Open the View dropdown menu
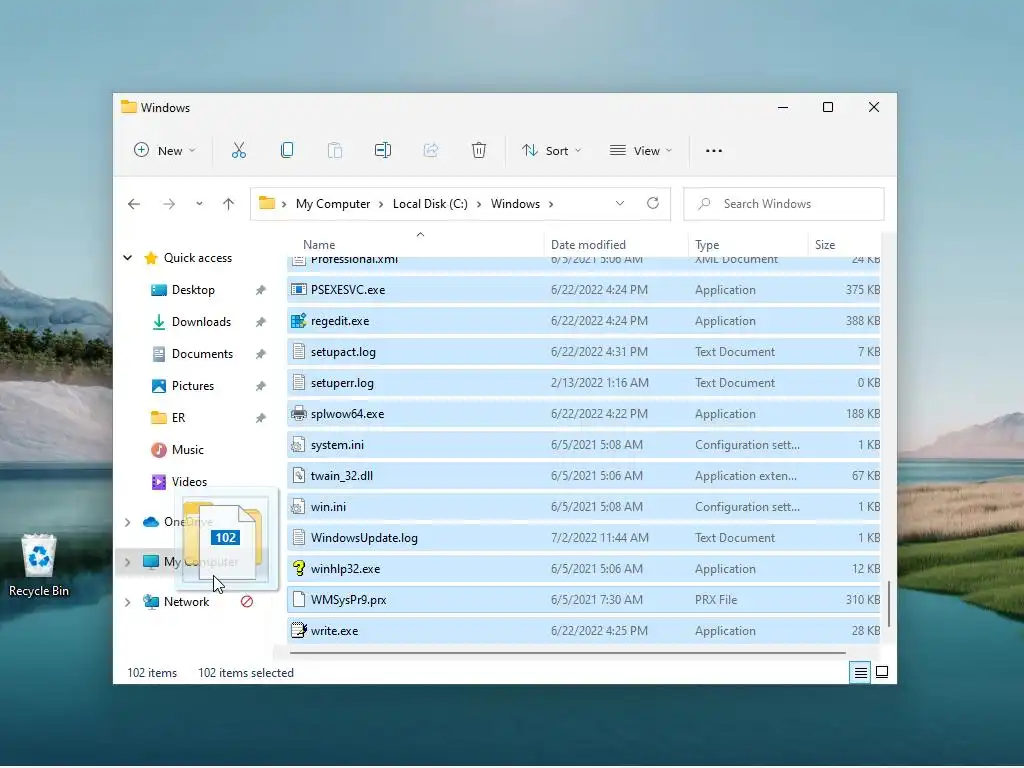The width and height of the screenshot is (1024, 768). pyautogui.click(x=641, y=151)
